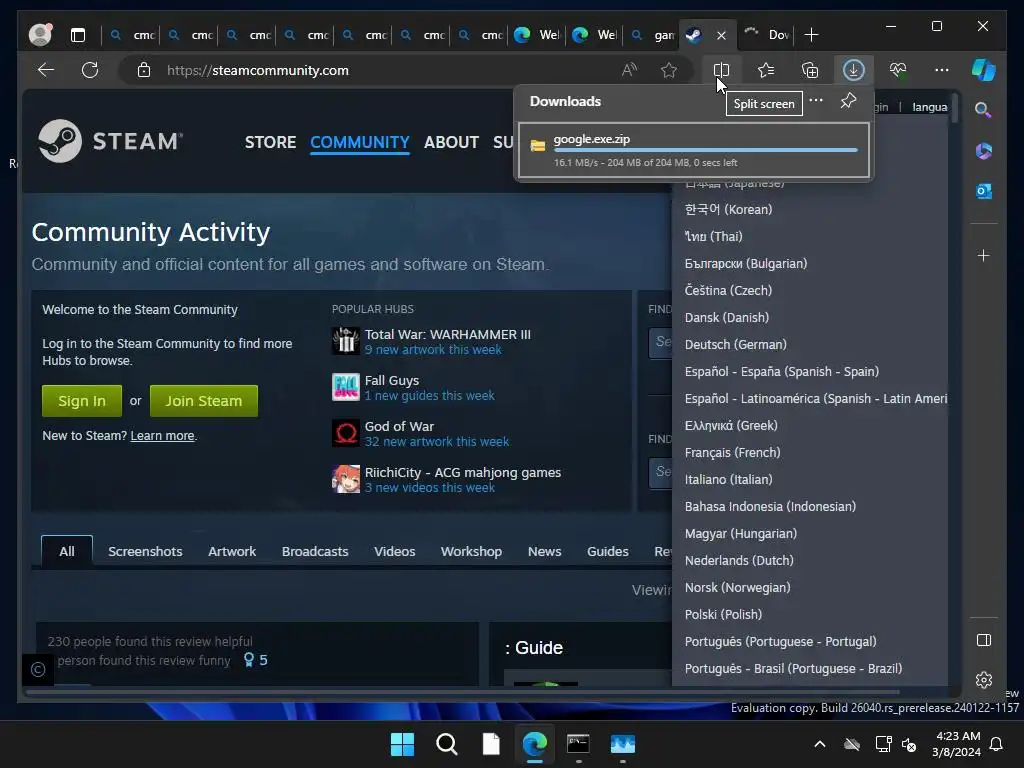The height and width of the screenshot is (768, 1024).
Task: Open the tab actions menu icon
Action: click(78, 35)
